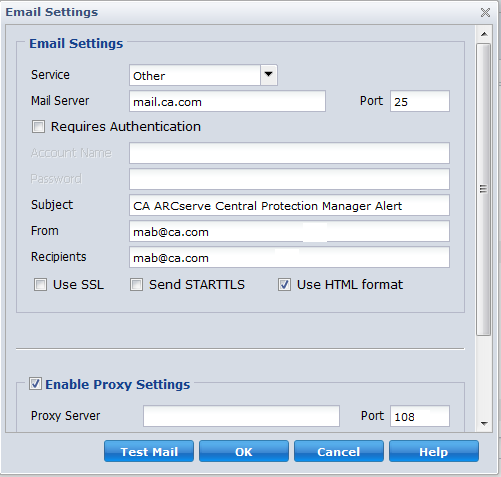
Task: Click the mail server Port field
Action: pyautogui.click(x=420, y=101)
